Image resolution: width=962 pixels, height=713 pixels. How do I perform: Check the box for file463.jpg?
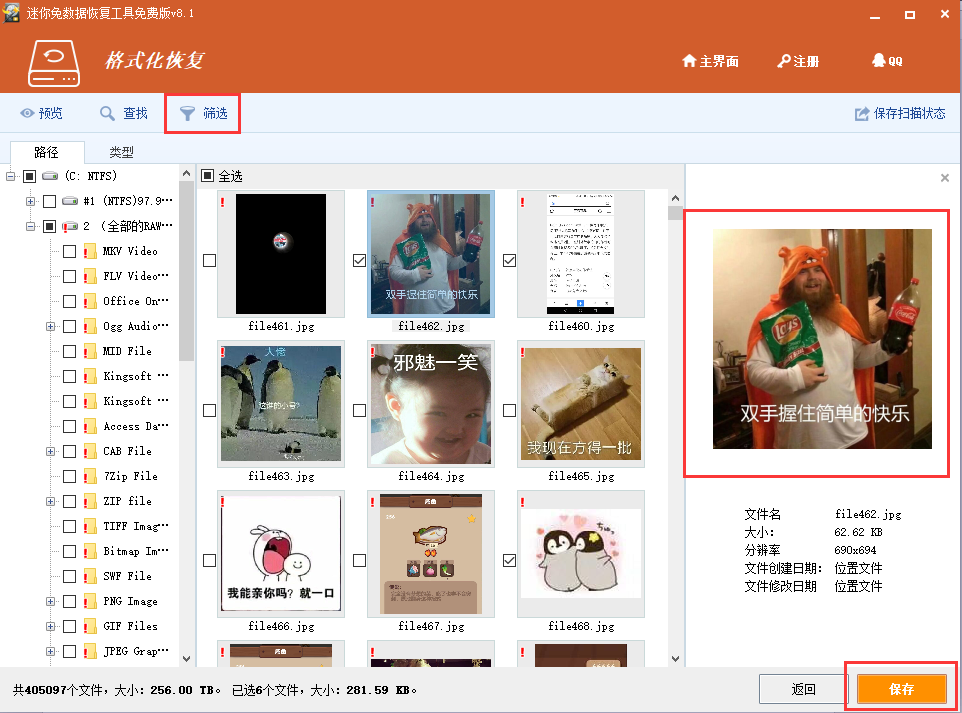pos(209,410)
